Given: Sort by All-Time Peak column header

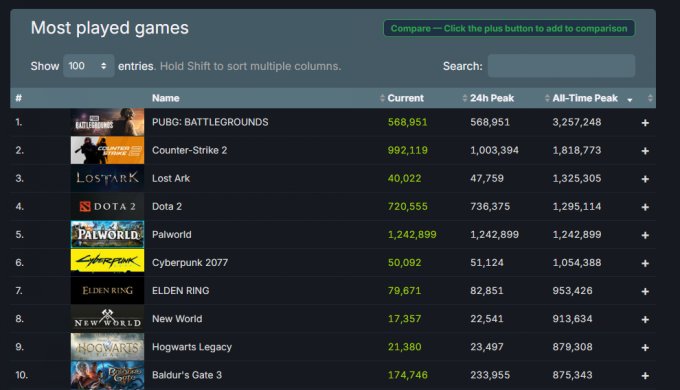Looking at the screenshot, I should click(x=585, y=98).
